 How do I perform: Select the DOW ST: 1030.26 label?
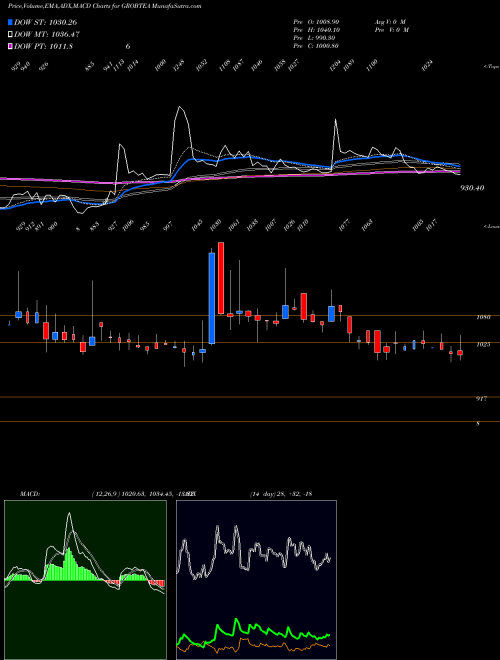pyautogui.click(x=45, y=22)
